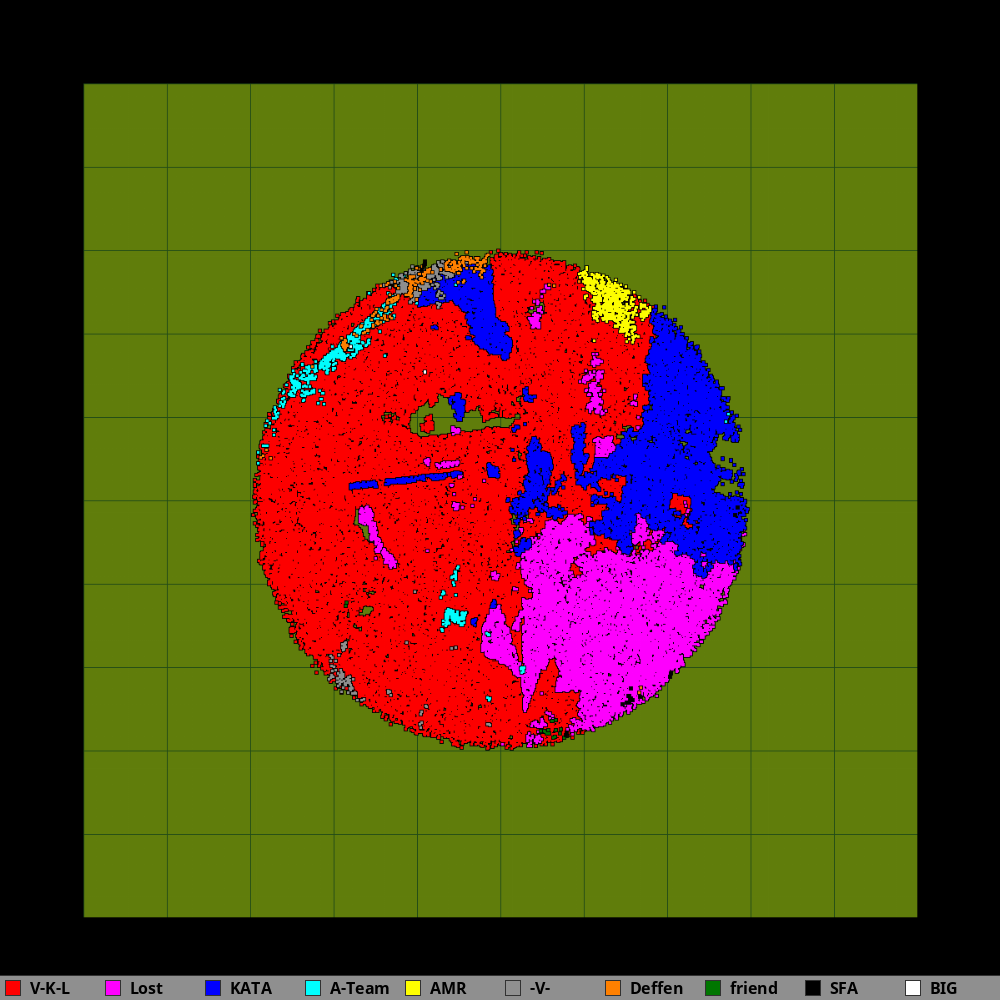Select the magenta Lost legend swatch
The height and width of the screenshot is (1000, 1000).
113,988
